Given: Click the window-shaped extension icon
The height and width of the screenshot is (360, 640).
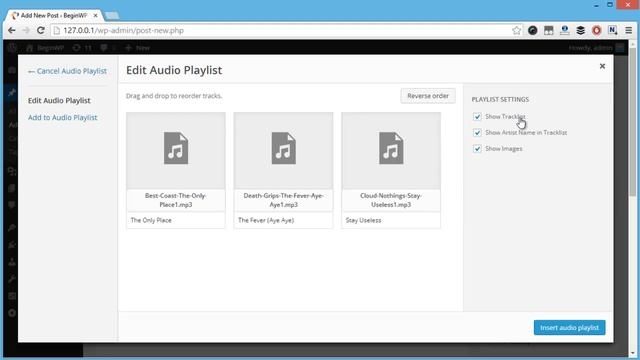Looking at the screenshot, I should pyautogui.click(x=549, y=31).
